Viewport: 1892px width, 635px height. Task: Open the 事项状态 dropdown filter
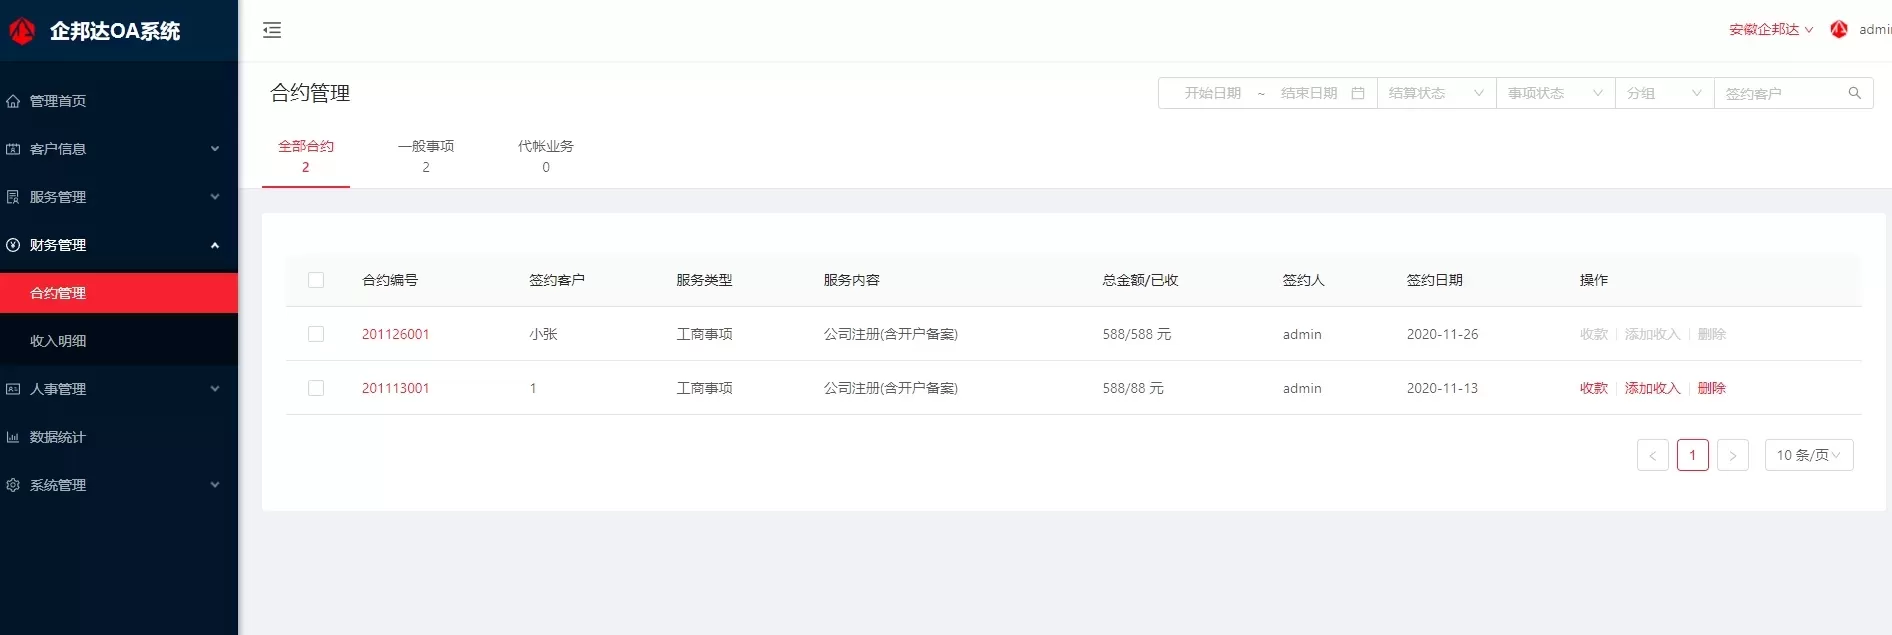pos(1554,93)
